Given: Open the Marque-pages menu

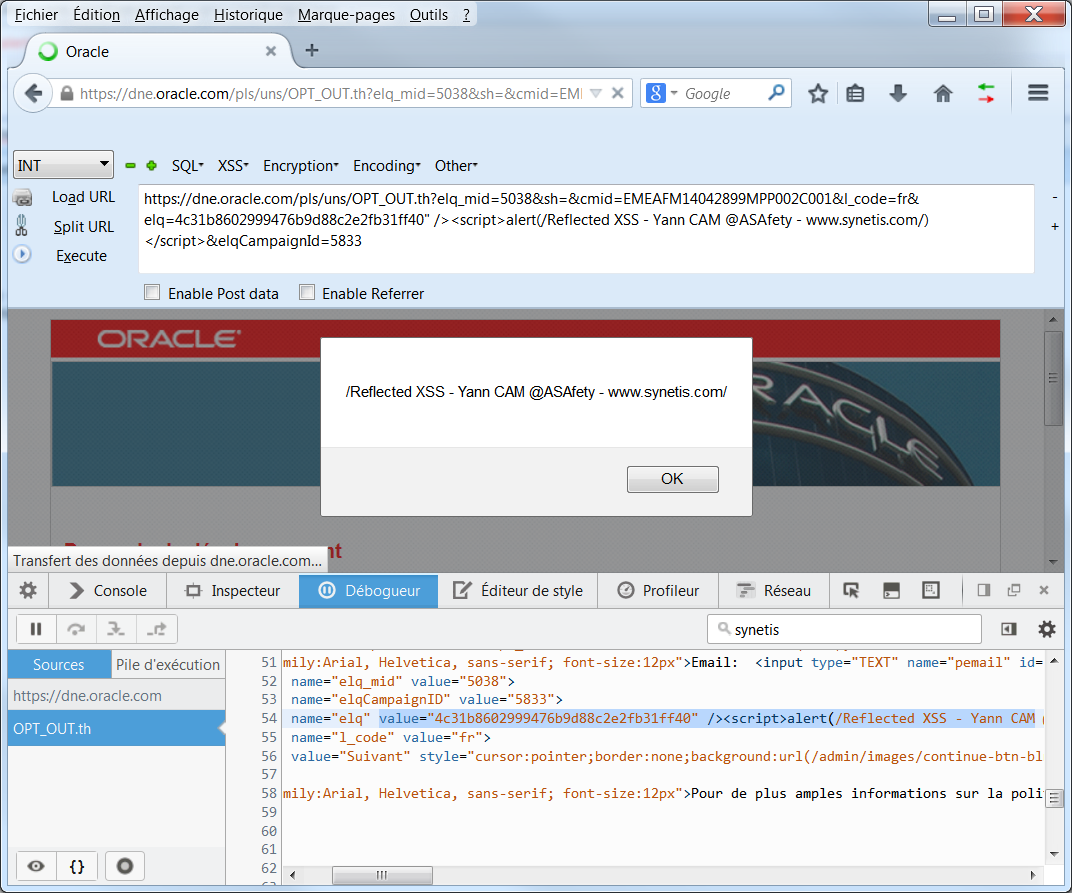Looking at the screenshot, I should pyautogui.click(x=346, y=14).
